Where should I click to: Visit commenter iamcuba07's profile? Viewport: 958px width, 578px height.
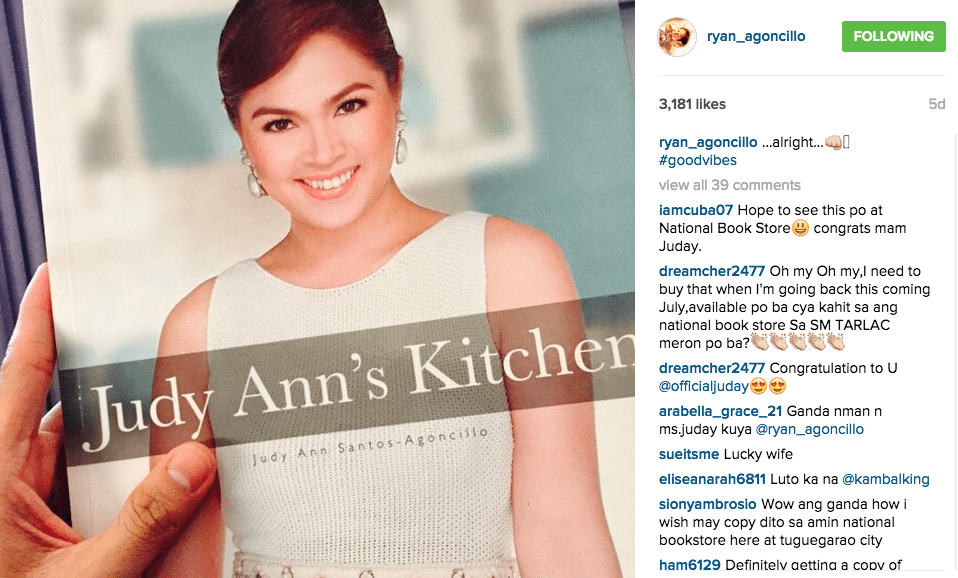(x=696, y=210)
